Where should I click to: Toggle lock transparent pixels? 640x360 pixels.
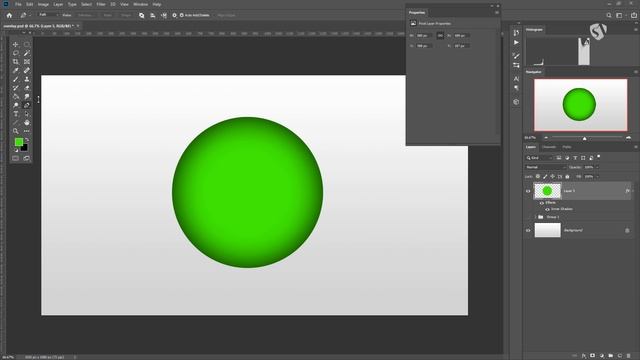click(x=538, y=176)
